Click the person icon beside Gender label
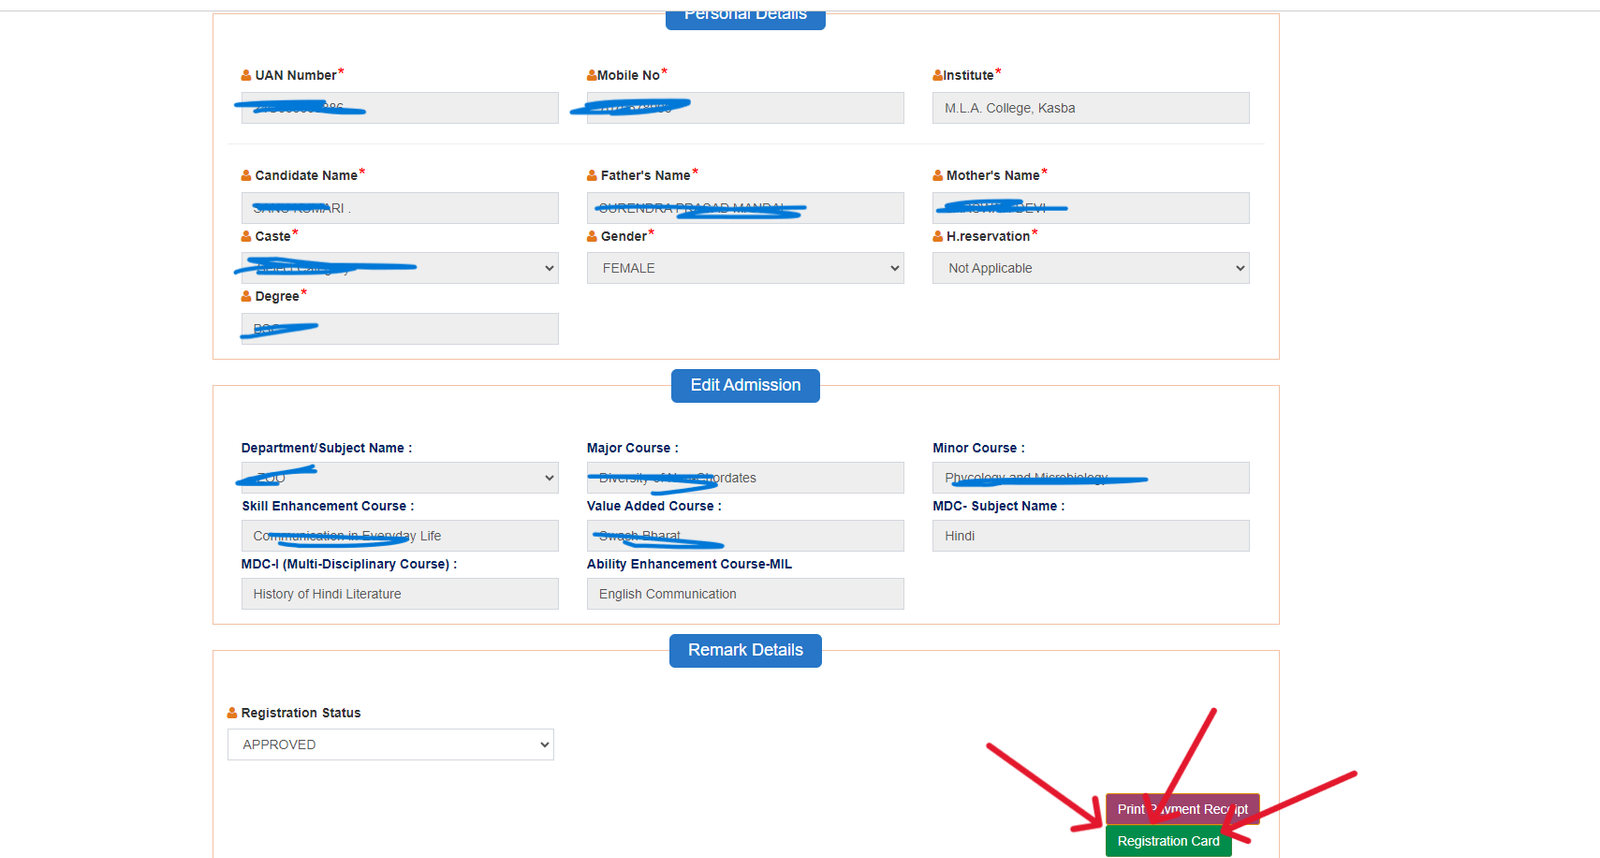This screenshot has height=858, width=1600. (x=592, y=236)
